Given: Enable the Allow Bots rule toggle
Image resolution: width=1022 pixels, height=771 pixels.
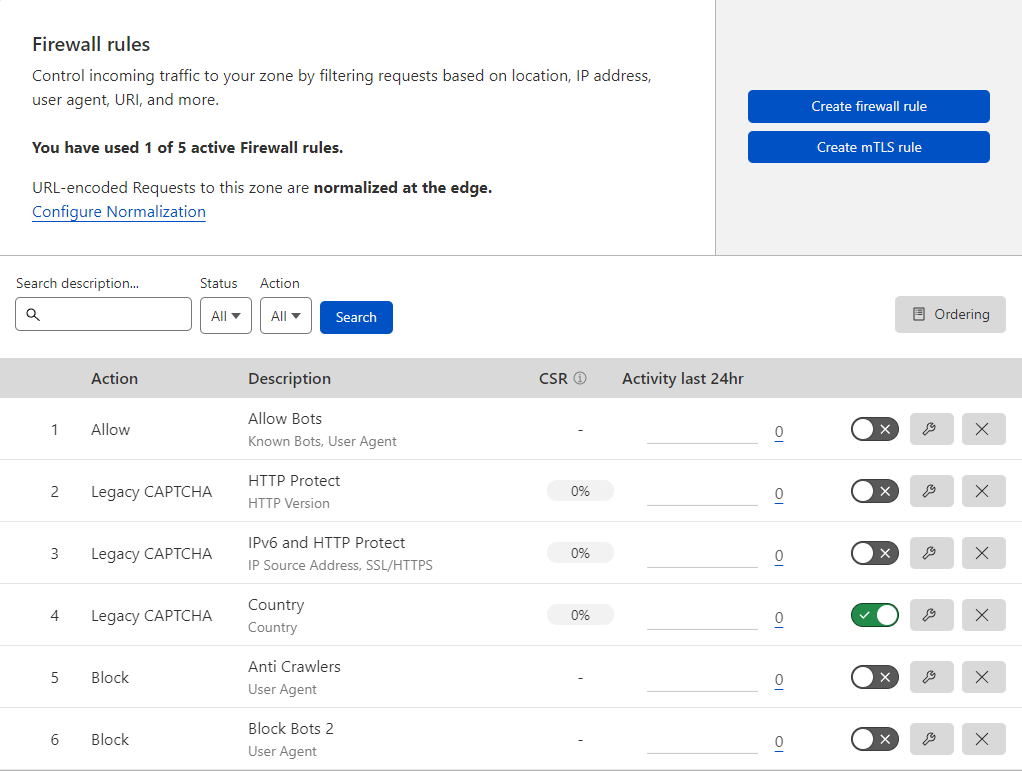Looking at the screenshot, I should (x=875, y=429).
